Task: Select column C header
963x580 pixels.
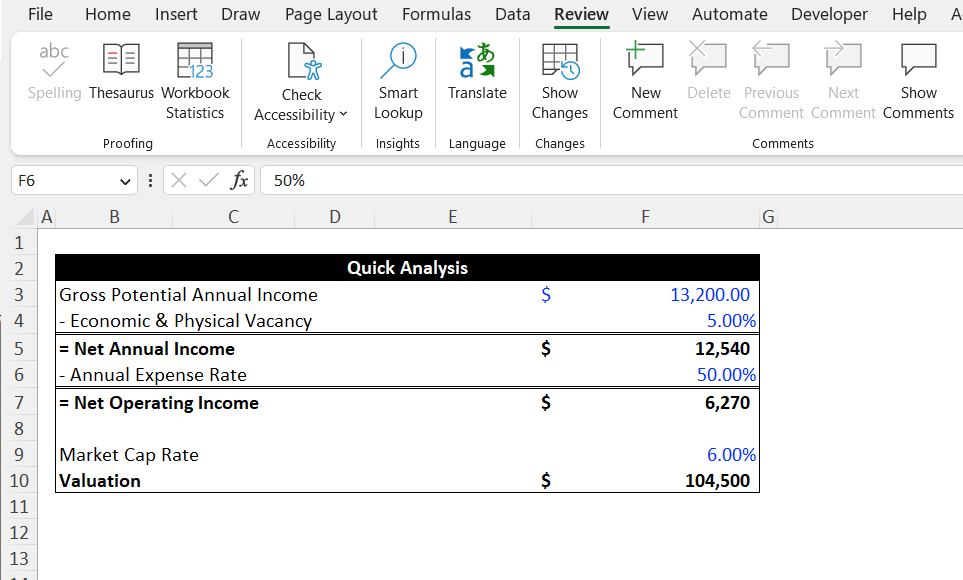Action: (x=233, y=216)
